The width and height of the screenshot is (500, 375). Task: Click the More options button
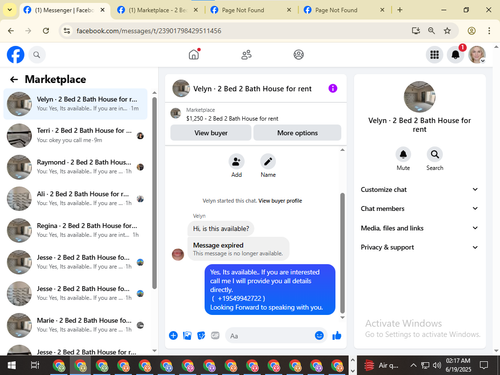click(x=297, y=133)
